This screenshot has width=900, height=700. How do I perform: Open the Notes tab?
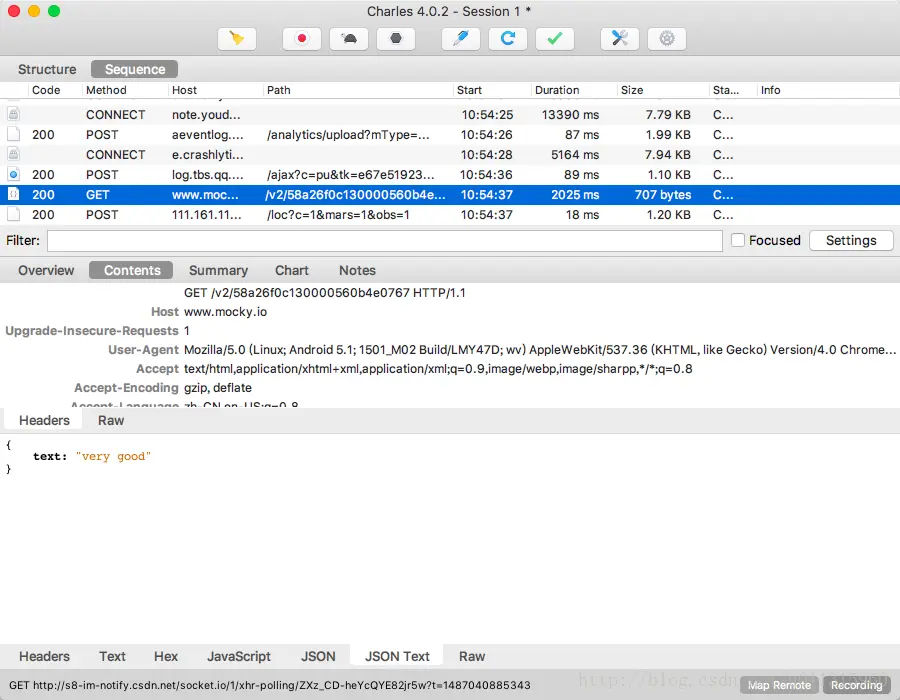point(357,270)
